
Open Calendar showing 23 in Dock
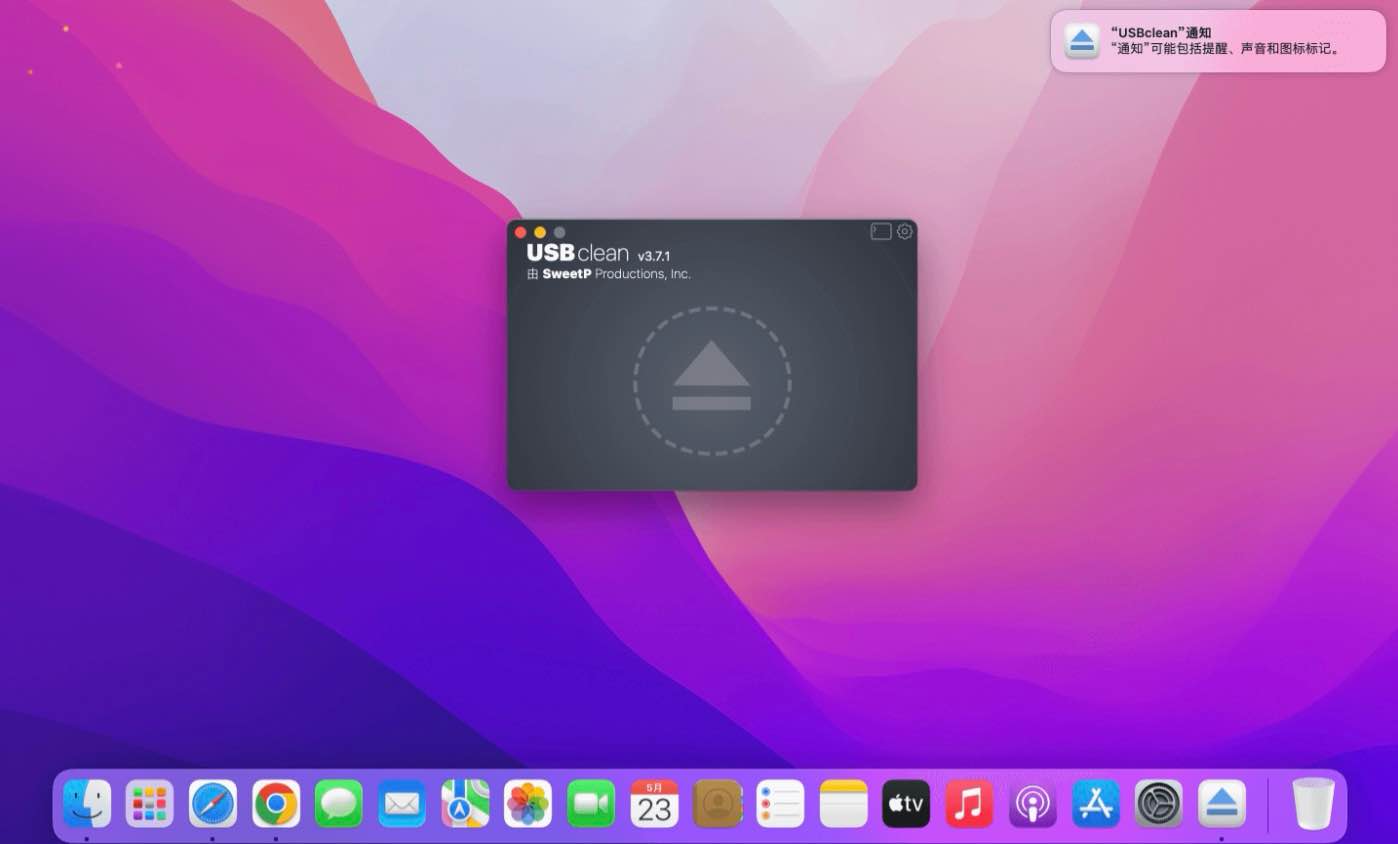654,804
